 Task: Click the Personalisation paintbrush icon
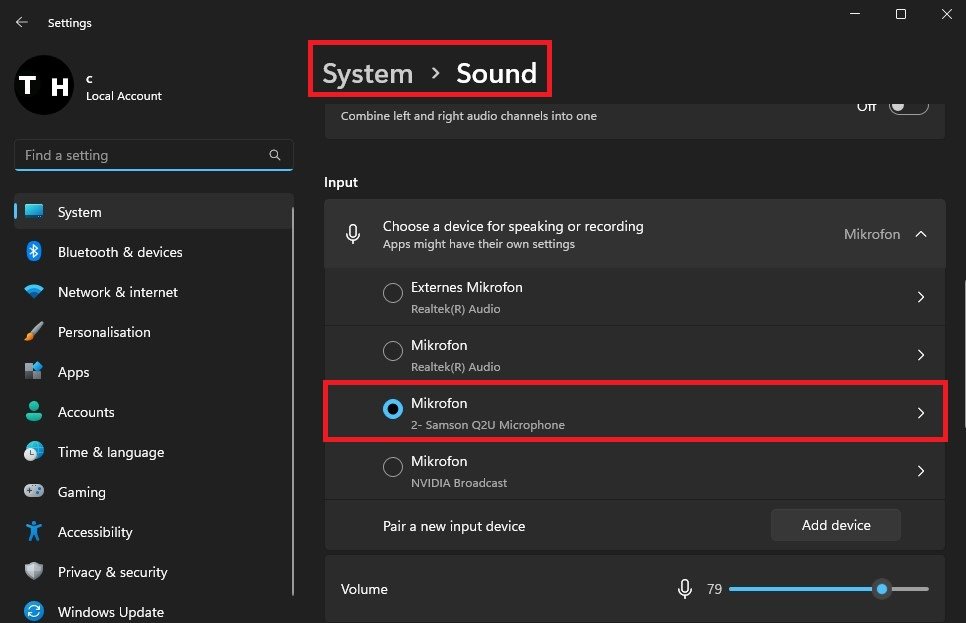(34, 332)
